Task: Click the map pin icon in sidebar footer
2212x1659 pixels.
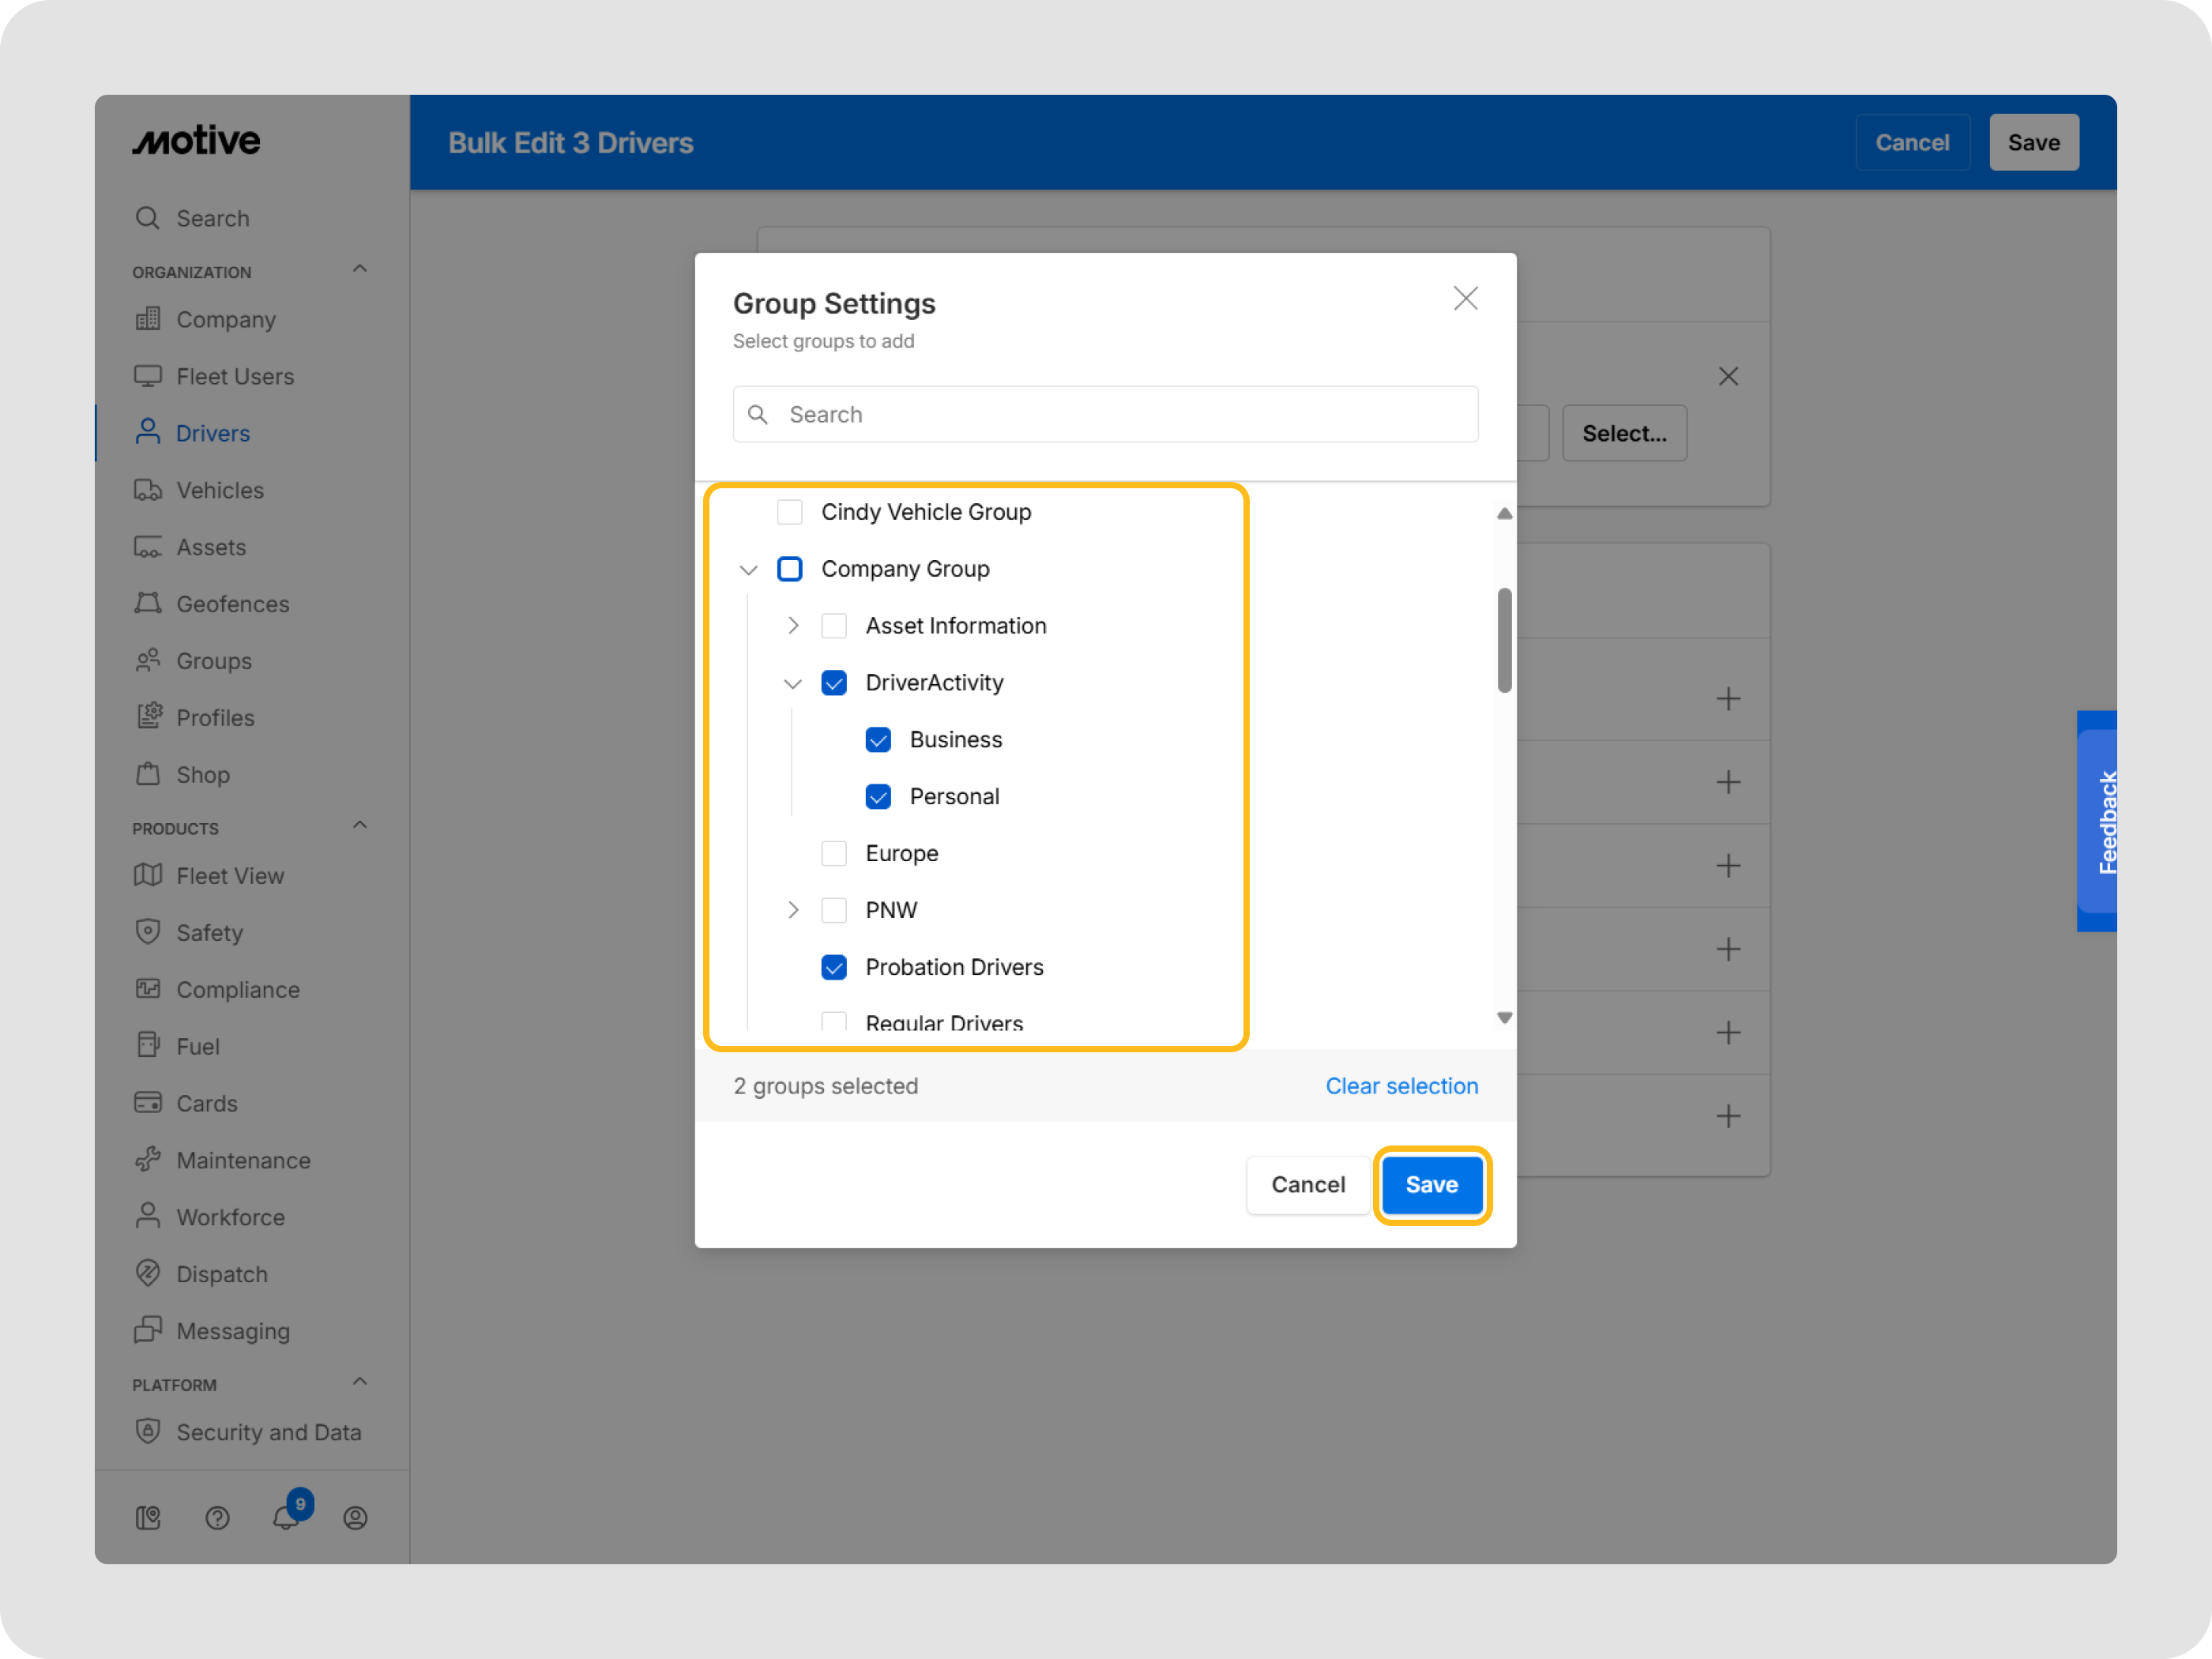Action: (x=148, y=1518)
